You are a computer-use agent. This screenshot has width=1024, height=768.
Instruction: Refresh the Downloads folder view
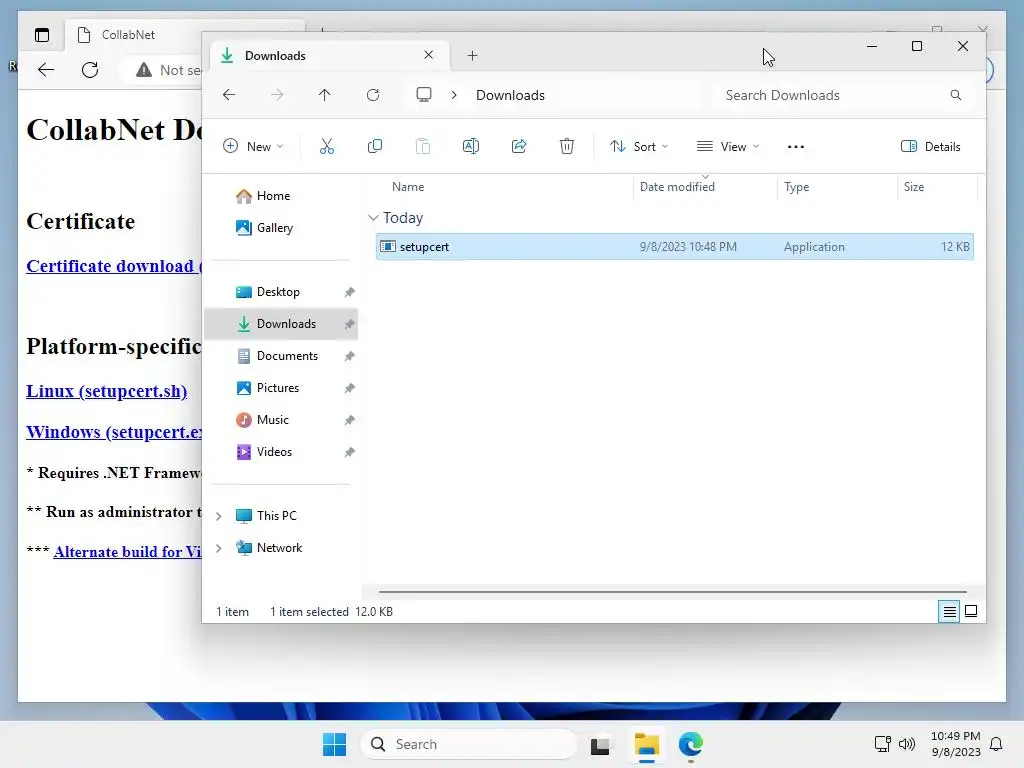(x=373, y=95)
